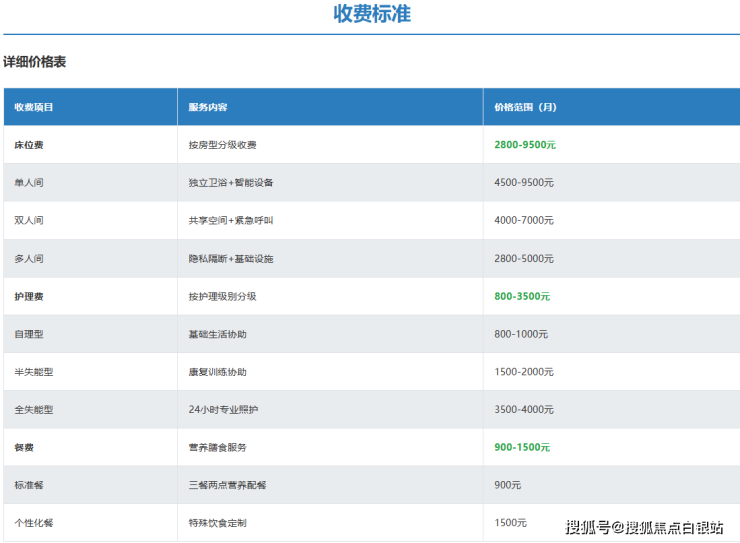Select the 餐费 category row label
The width and height of the screenshot is (740, 543).
click(x=25, y=448)
